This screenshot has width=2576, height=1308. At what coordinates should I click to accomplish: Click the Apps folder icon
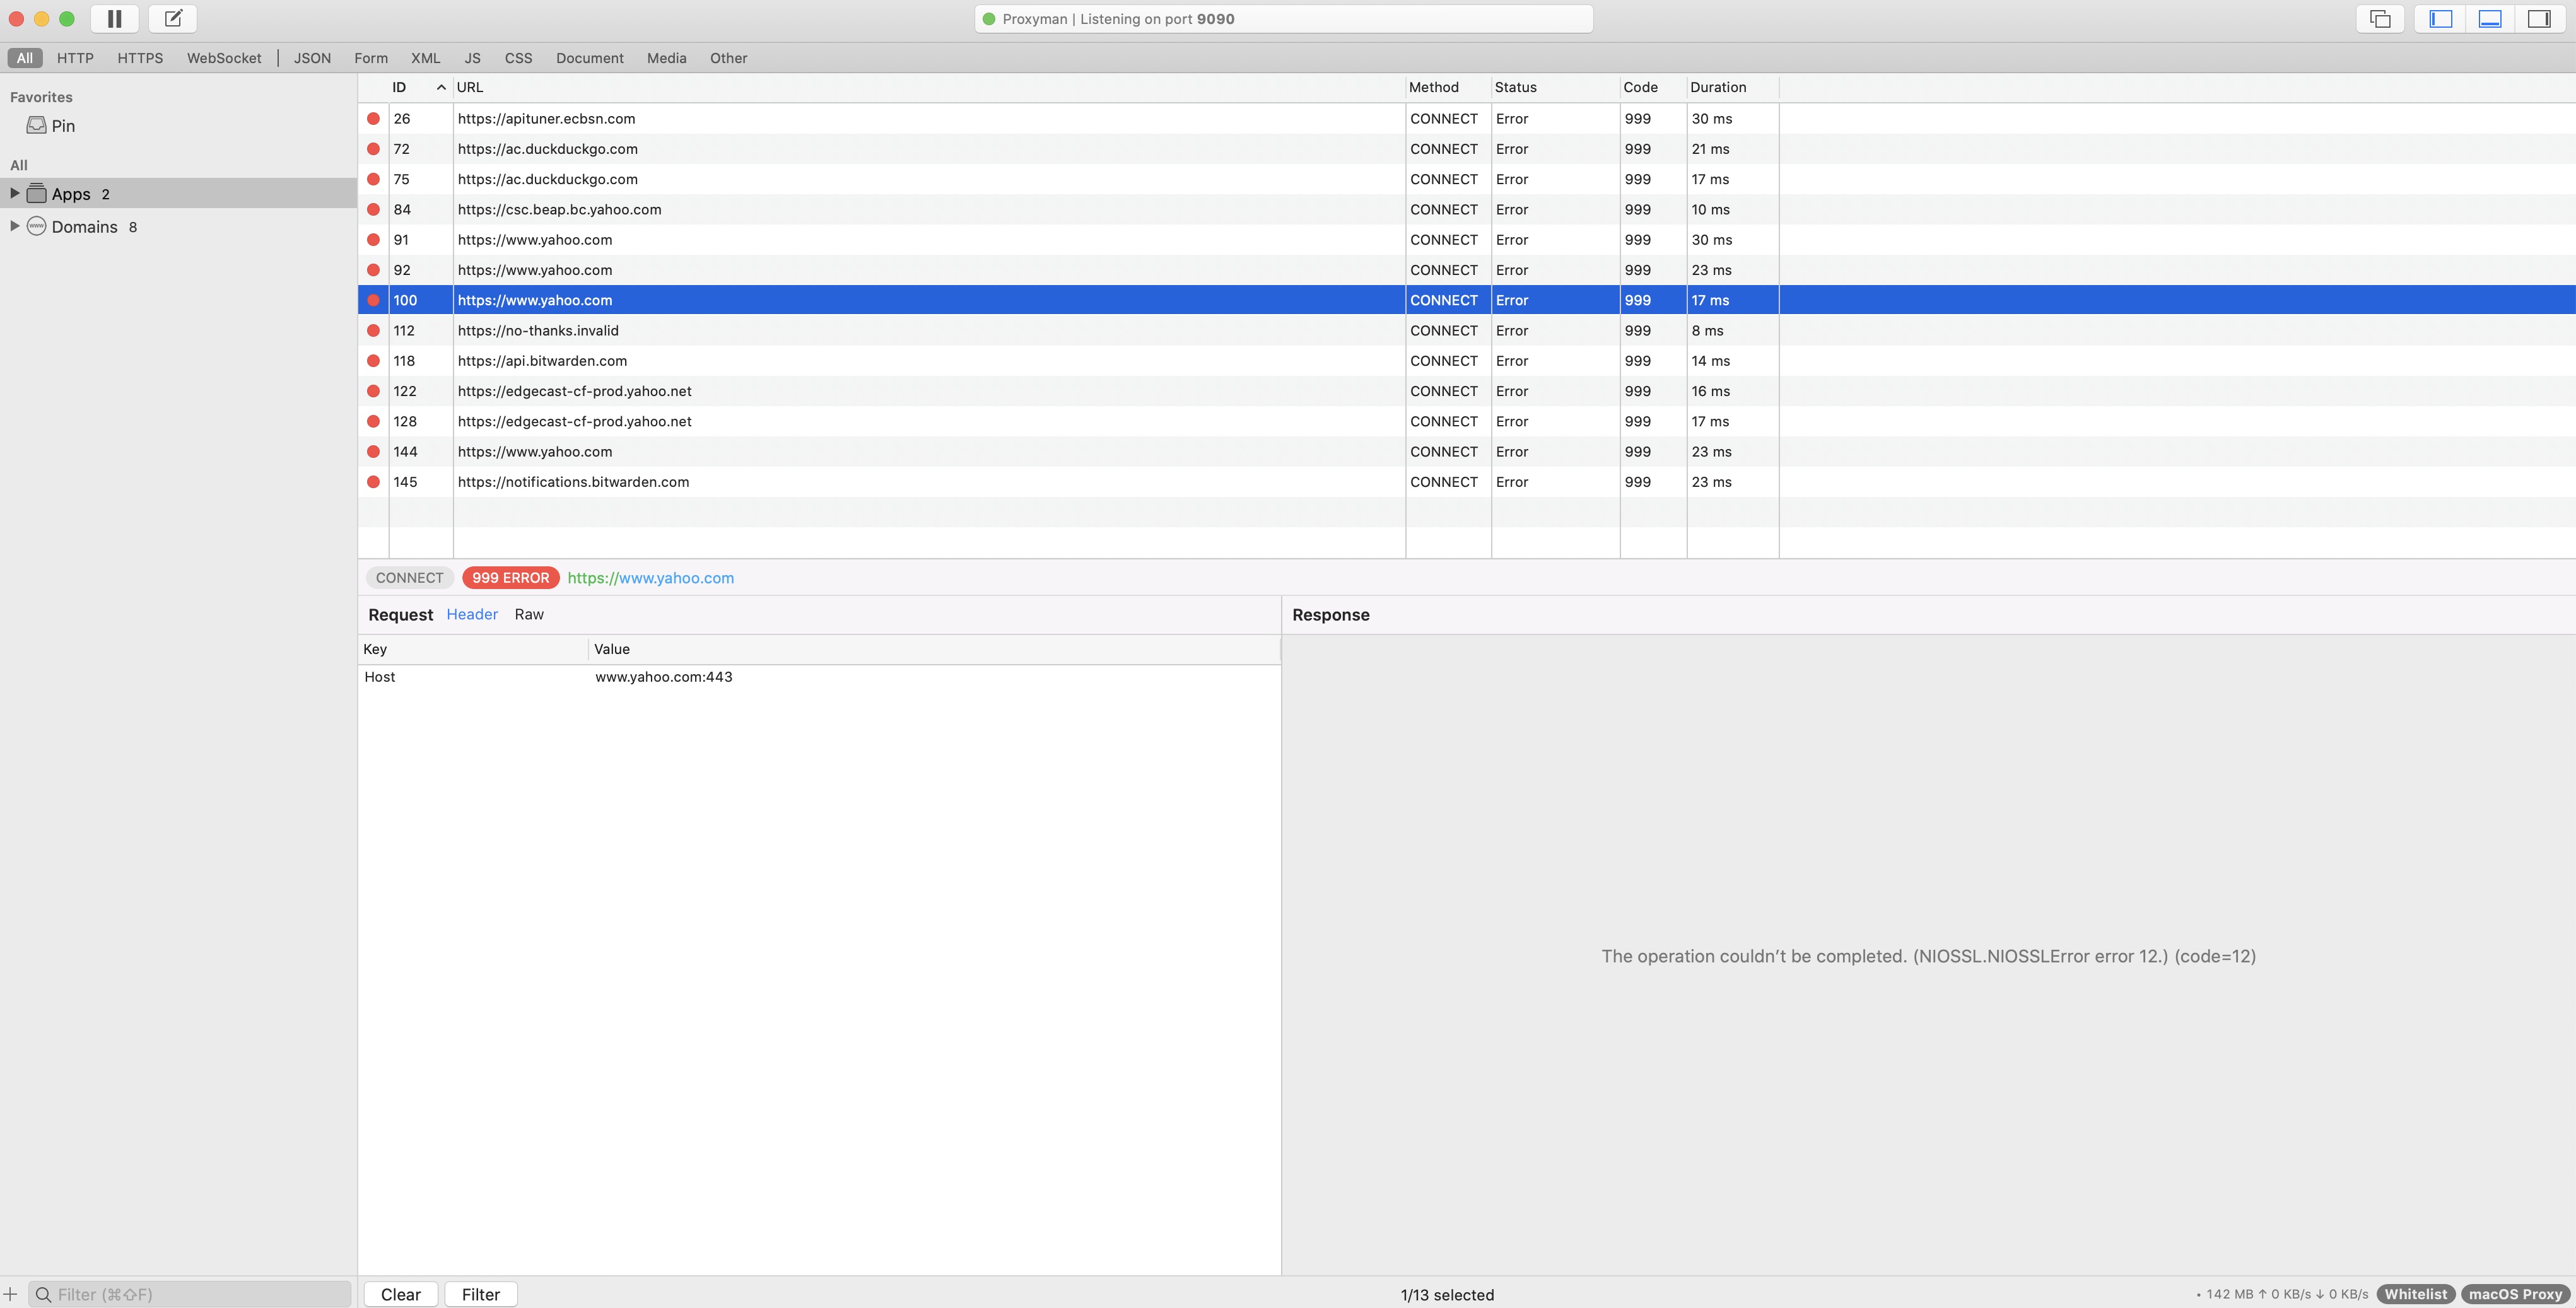click(37, 193)
